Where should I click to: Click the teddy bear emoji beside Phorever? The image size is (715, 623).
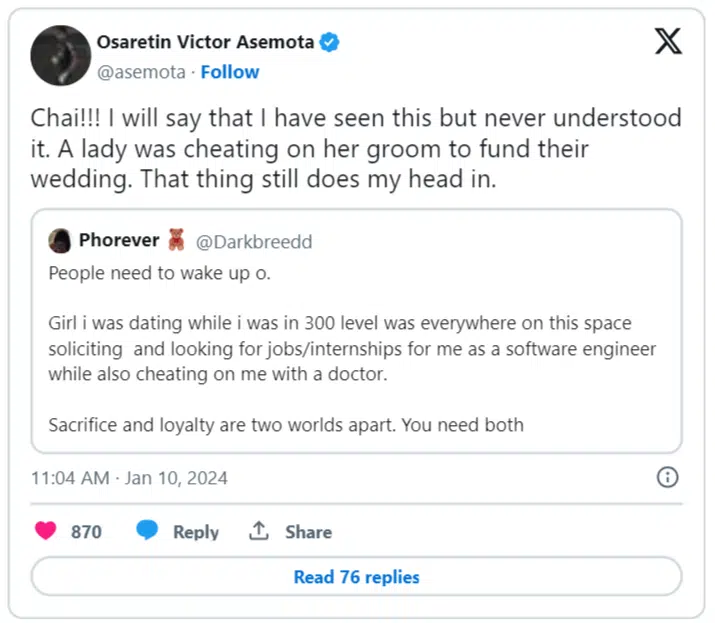[x=178, y=240]
